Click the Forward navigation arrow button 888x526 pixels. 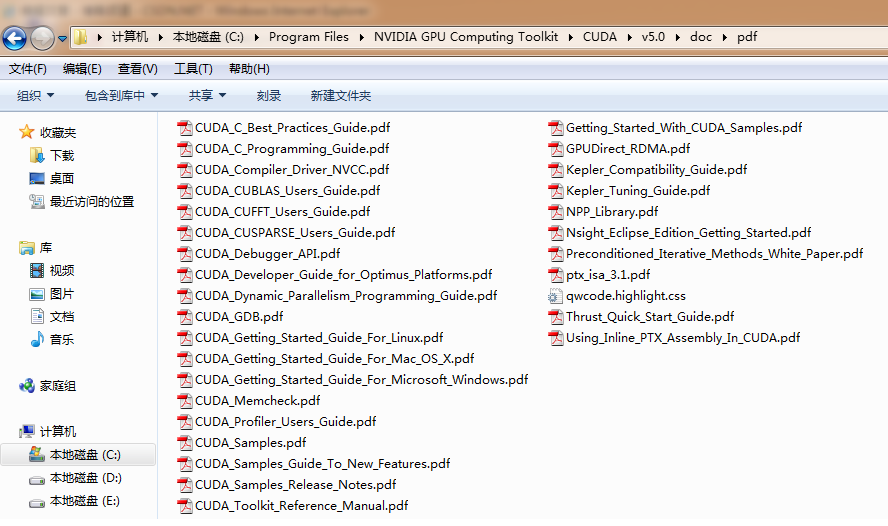42,39
